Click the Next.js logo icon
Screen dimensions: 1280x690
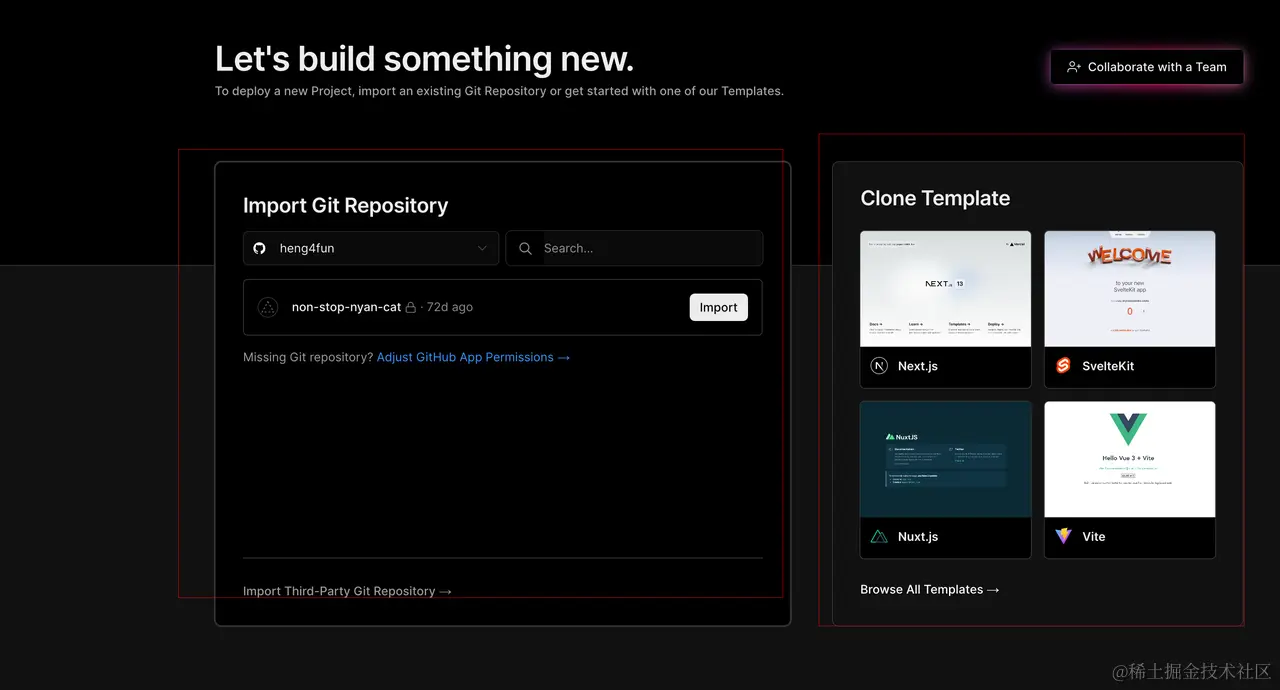point(879,366)
